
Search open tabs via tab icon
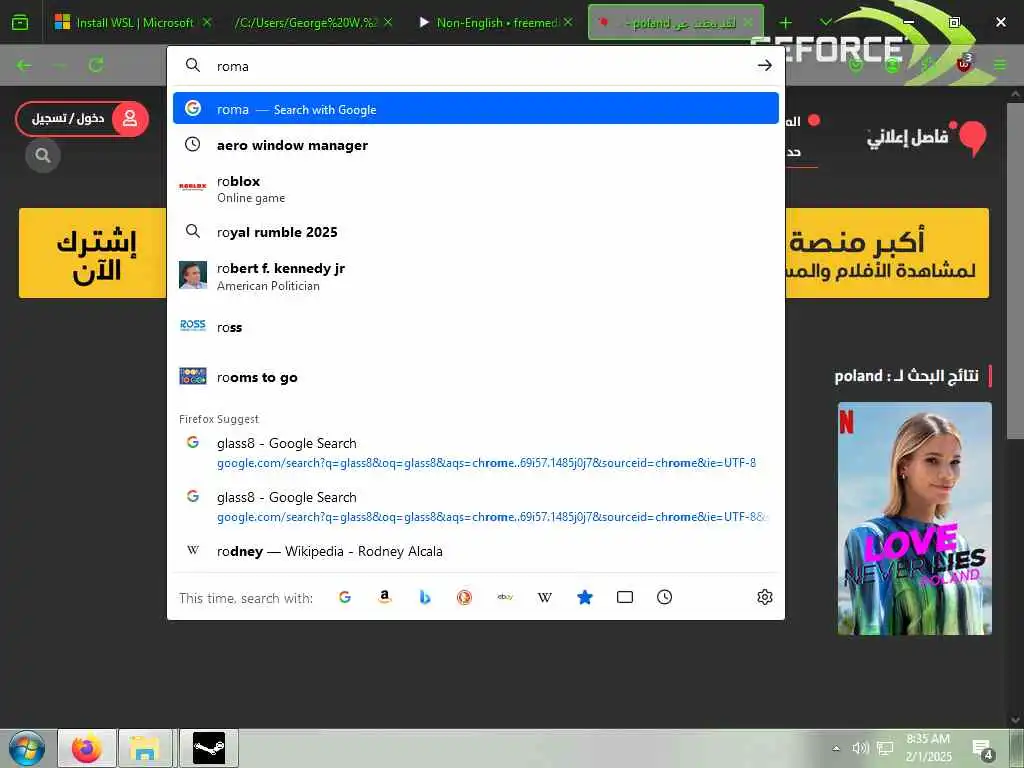click(x=625, y=597)
